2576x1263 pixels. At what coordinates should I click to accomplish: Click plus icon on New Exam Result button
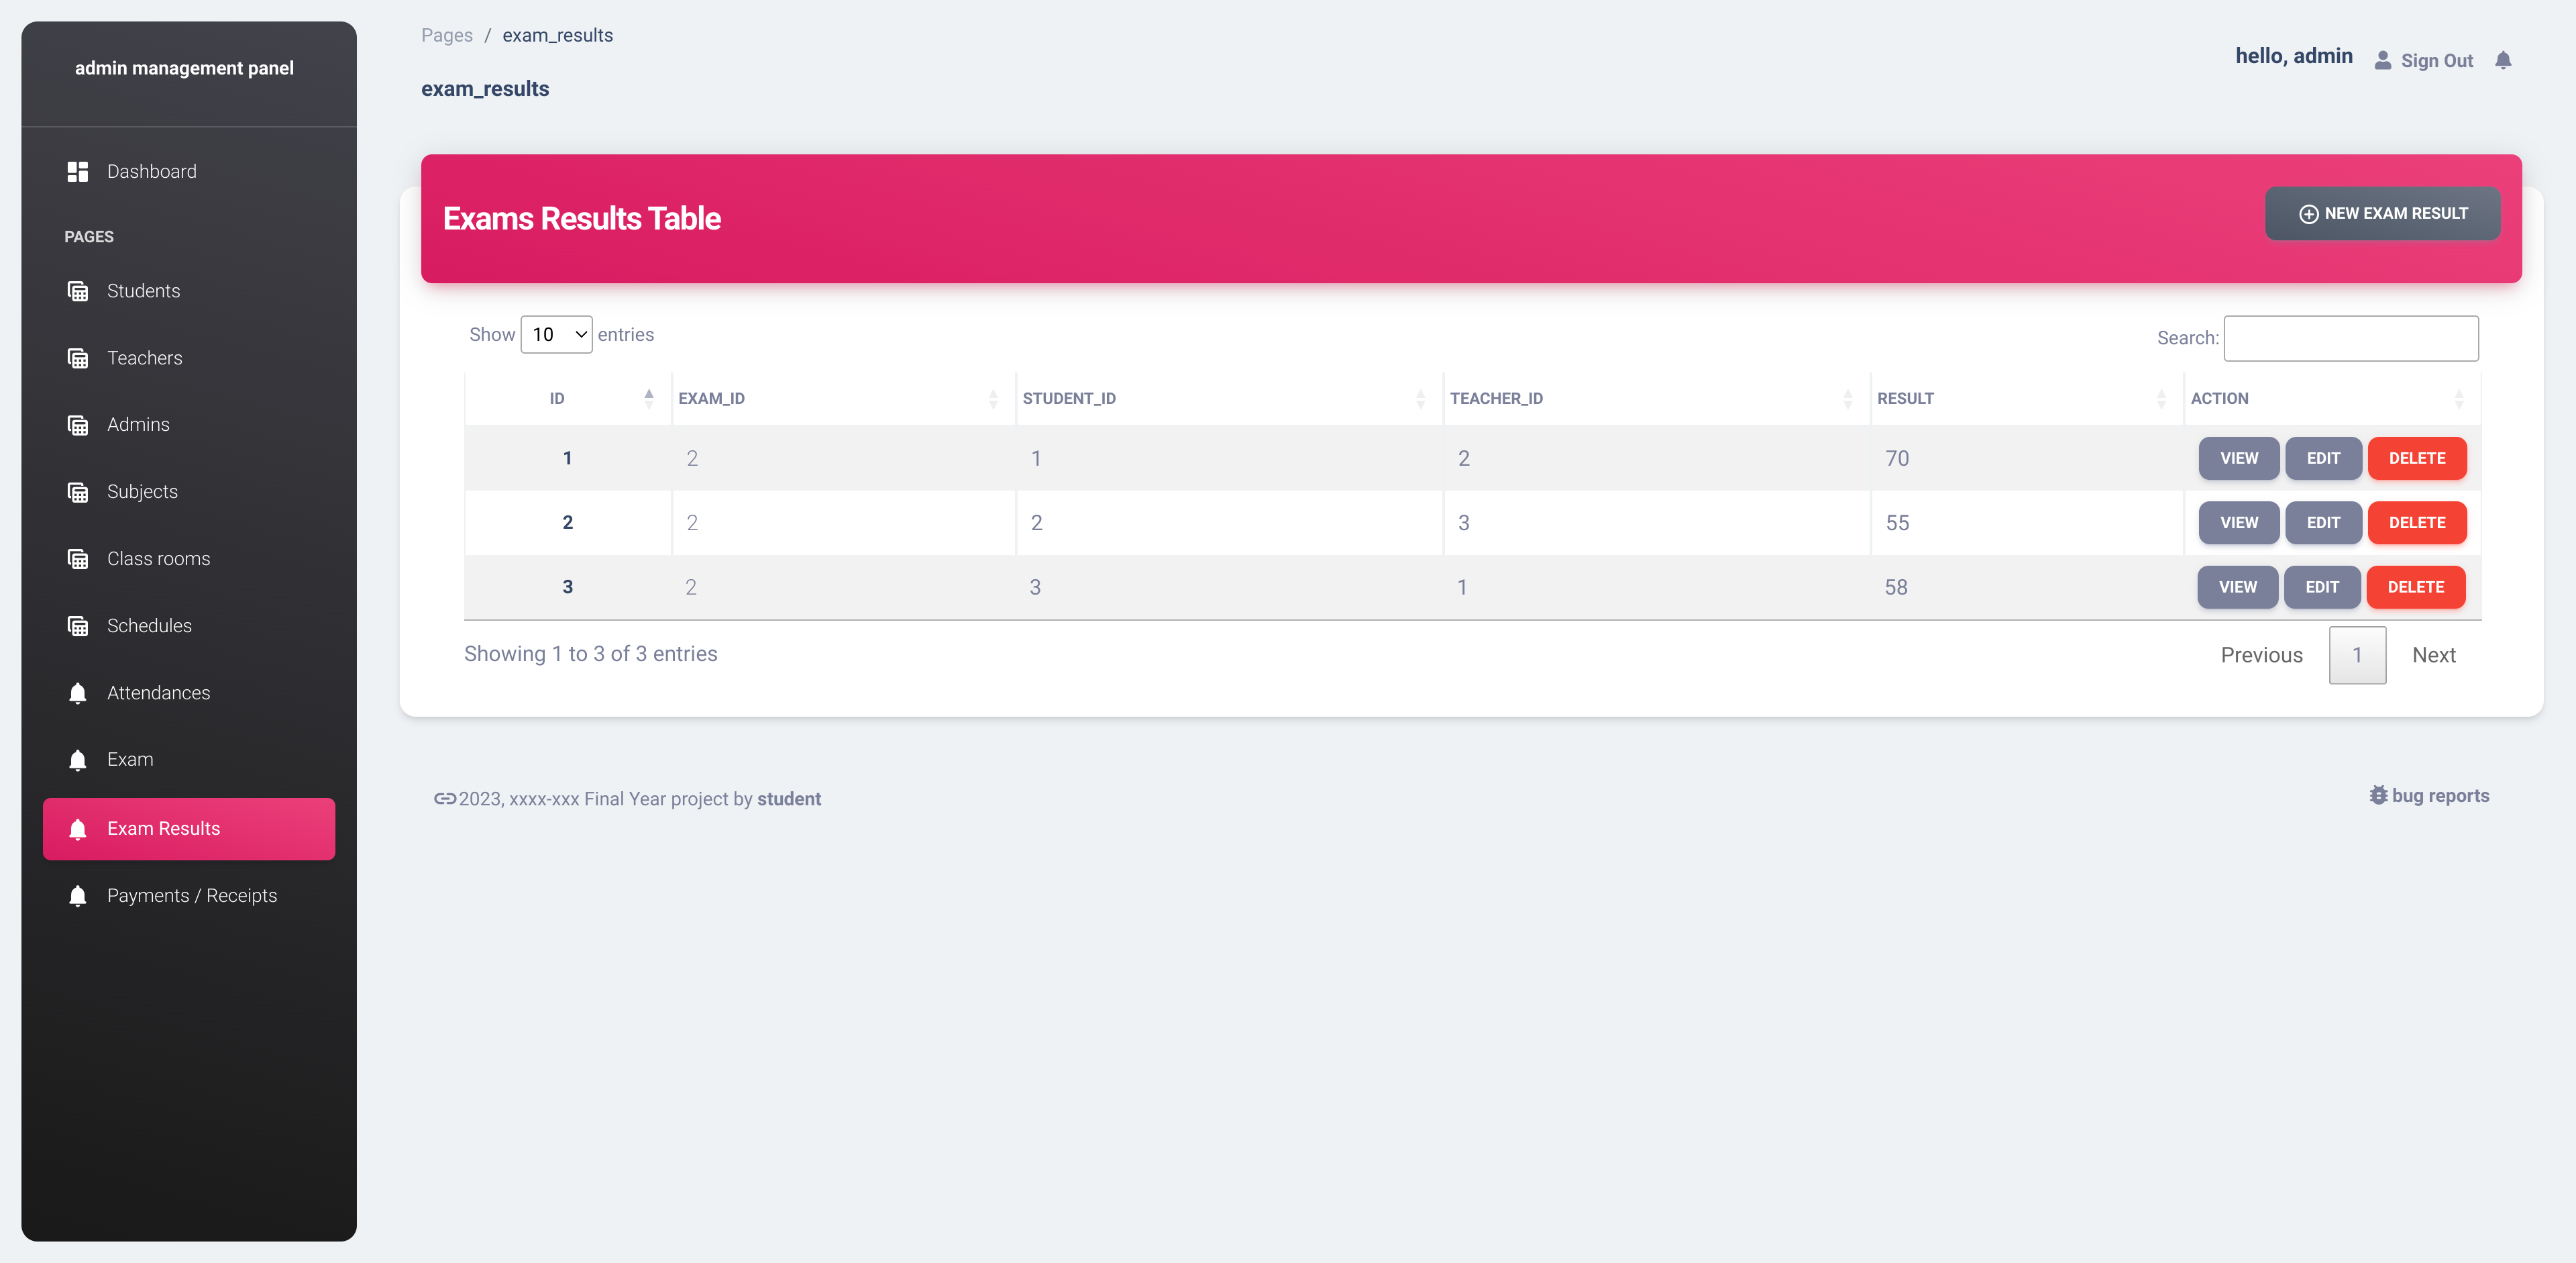click(2308, 214)
